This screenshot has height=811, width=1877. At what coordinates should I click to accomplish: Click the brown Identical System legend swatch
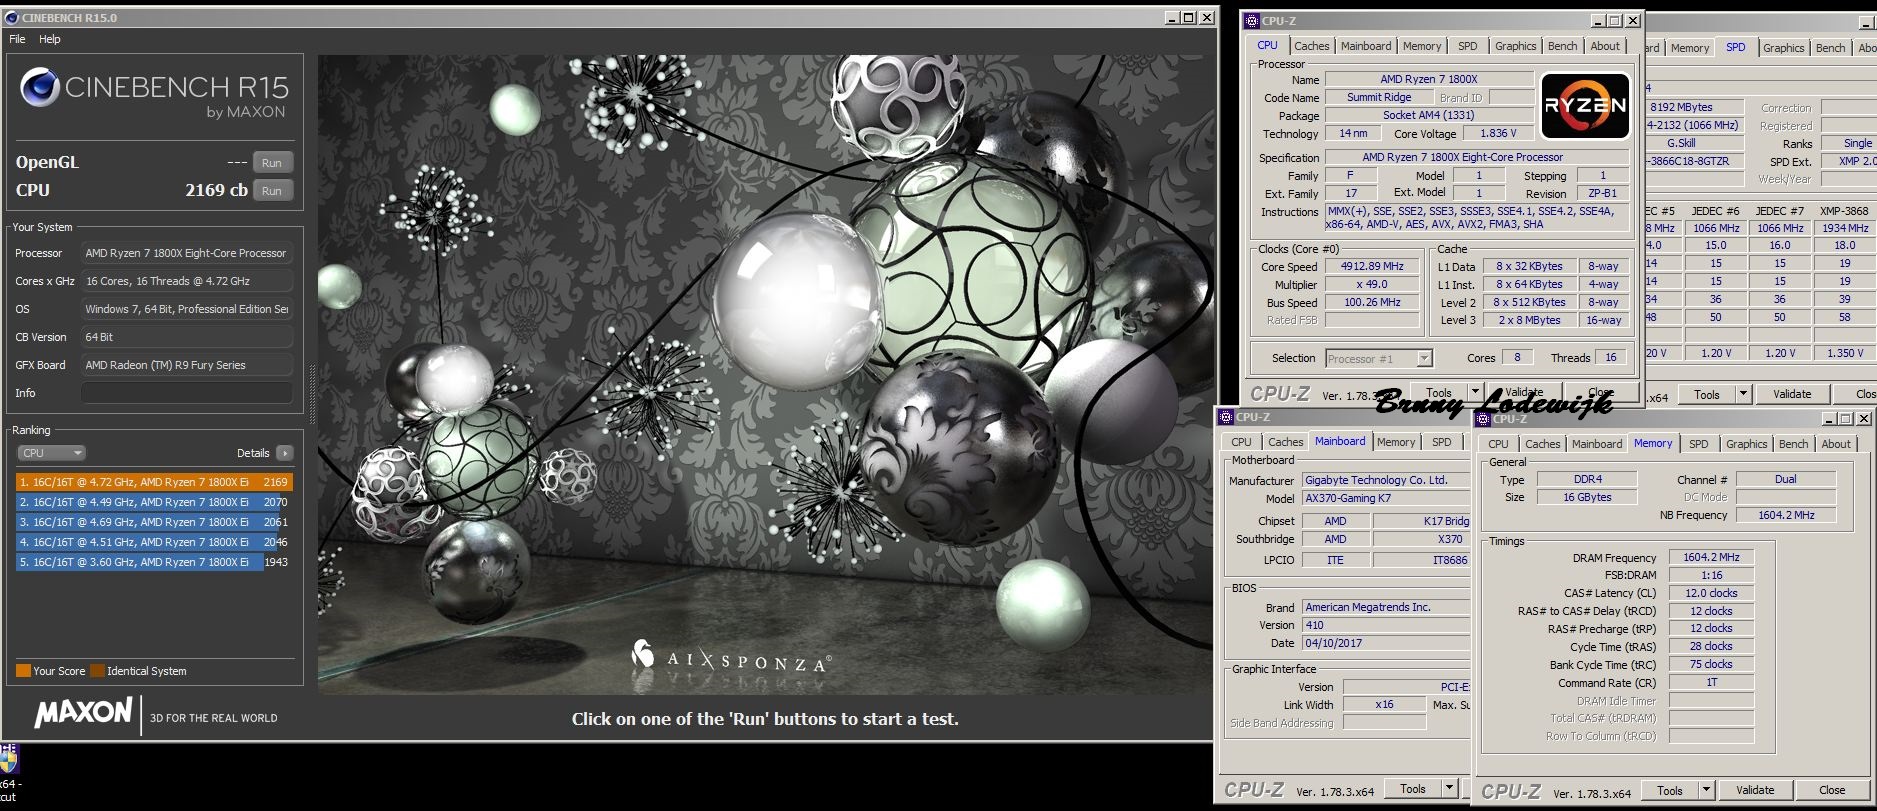click(x=97, y=671)
